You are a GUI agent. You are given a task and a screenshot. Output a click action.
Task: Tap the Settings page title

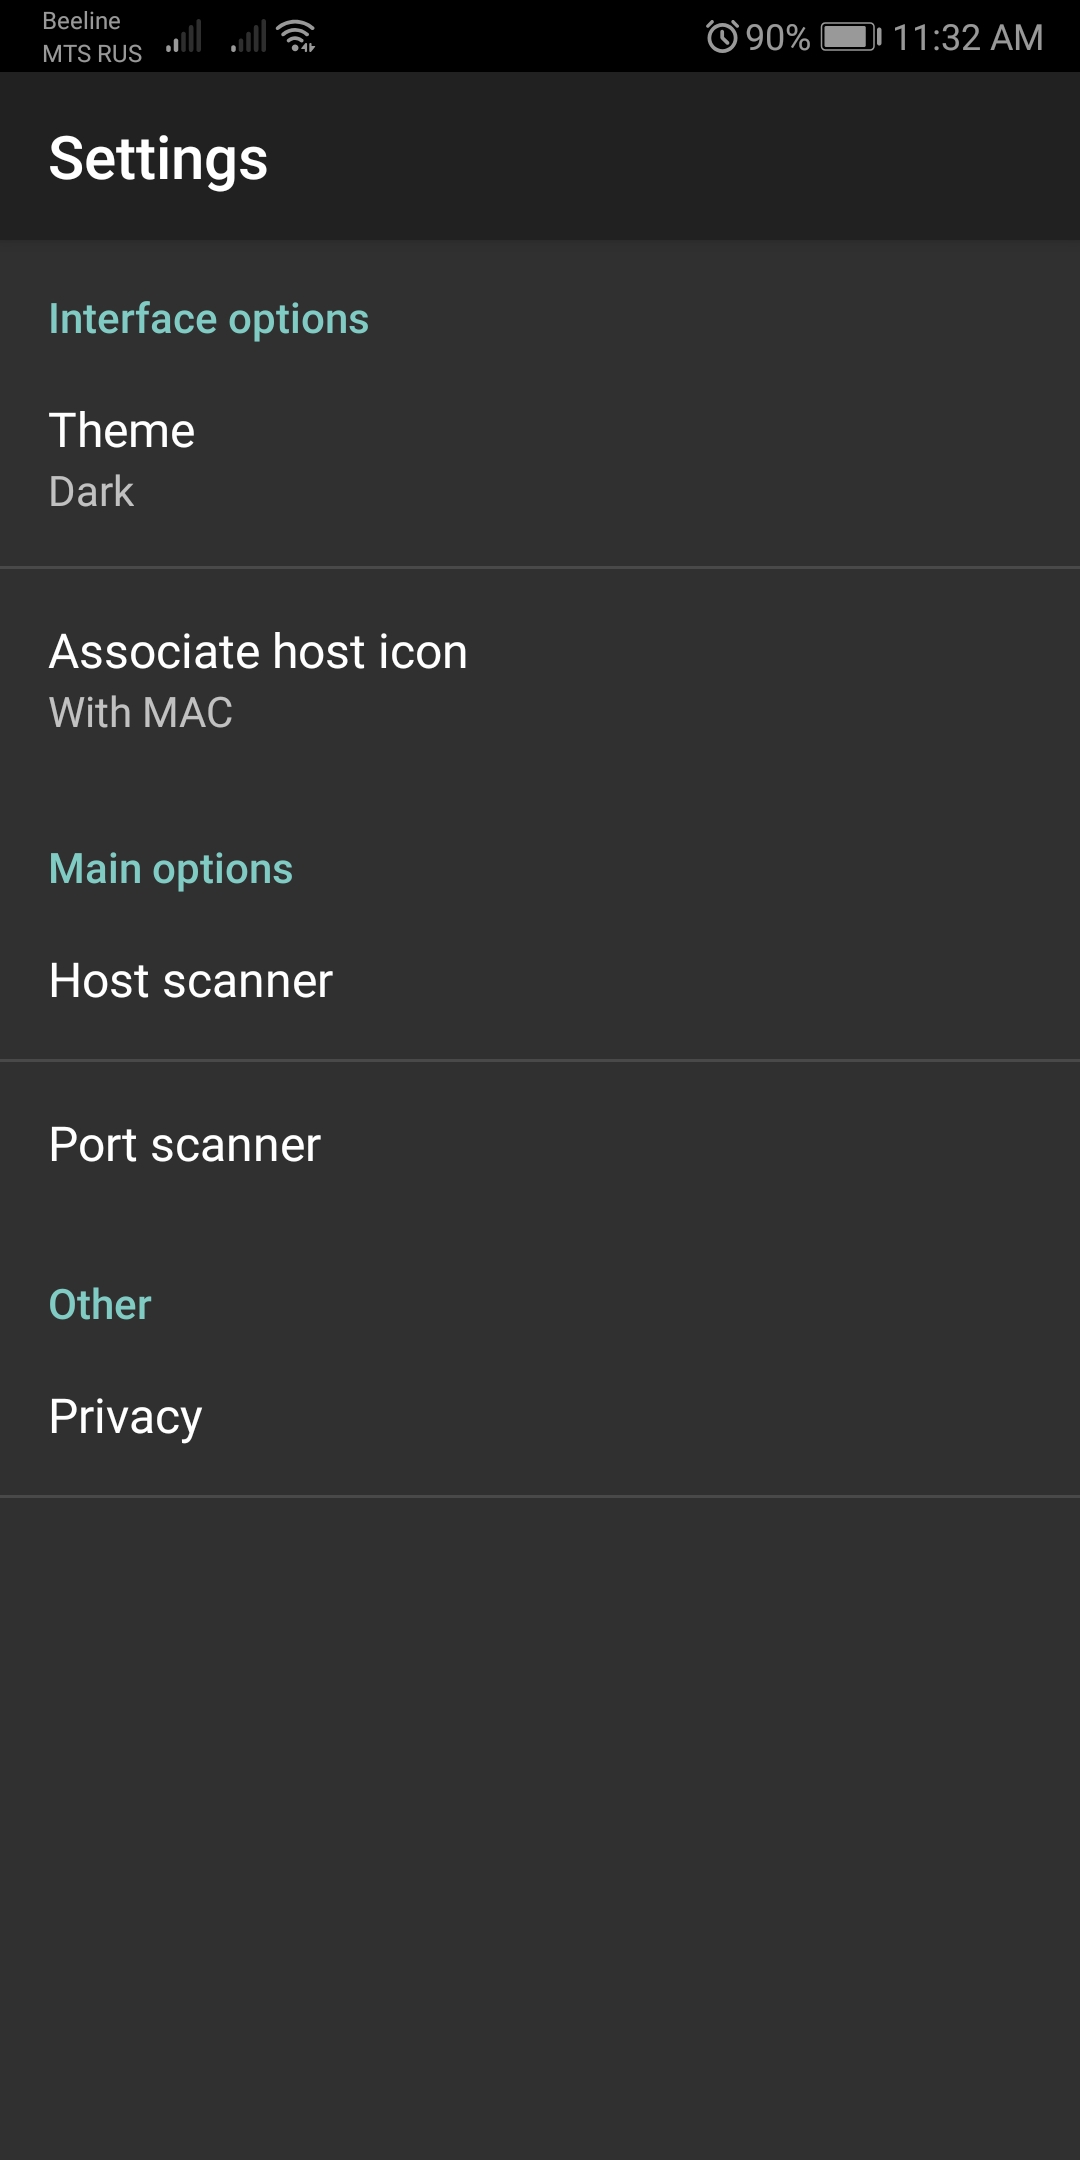[158, 159]
